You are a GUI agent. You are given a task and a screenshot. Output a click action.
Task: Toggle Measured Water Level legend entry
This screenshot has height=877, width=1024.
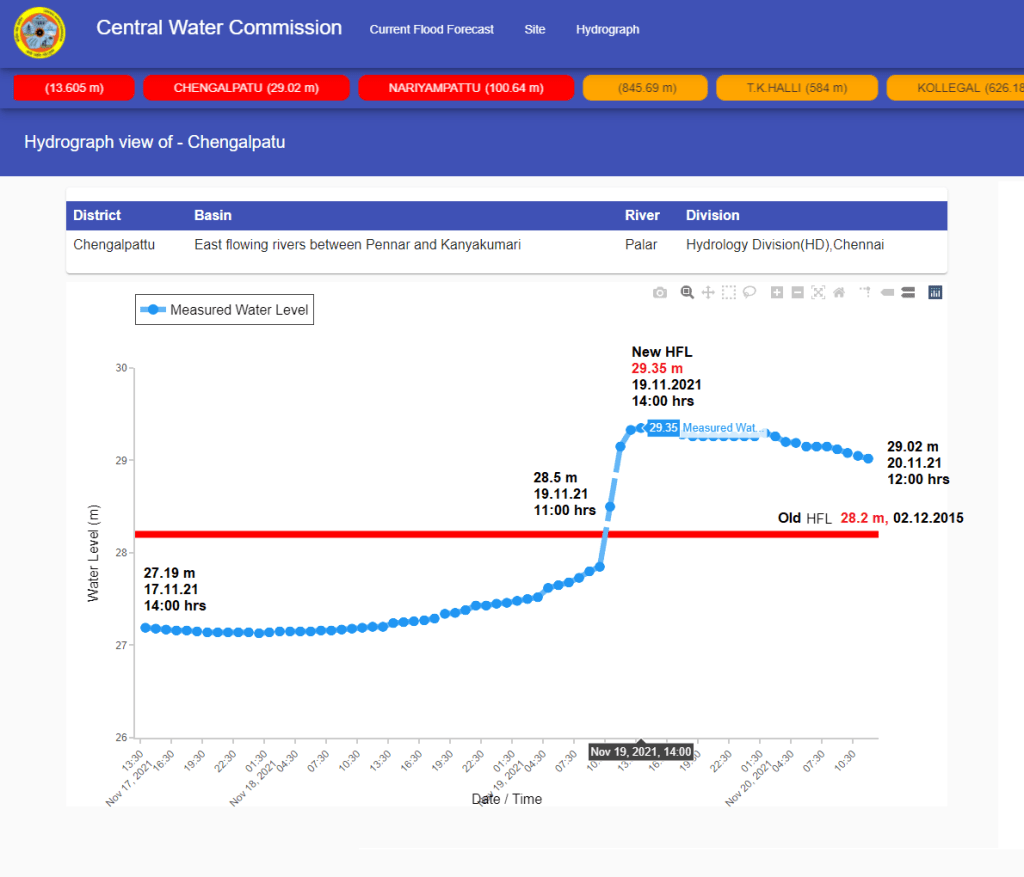click(224, 311)
